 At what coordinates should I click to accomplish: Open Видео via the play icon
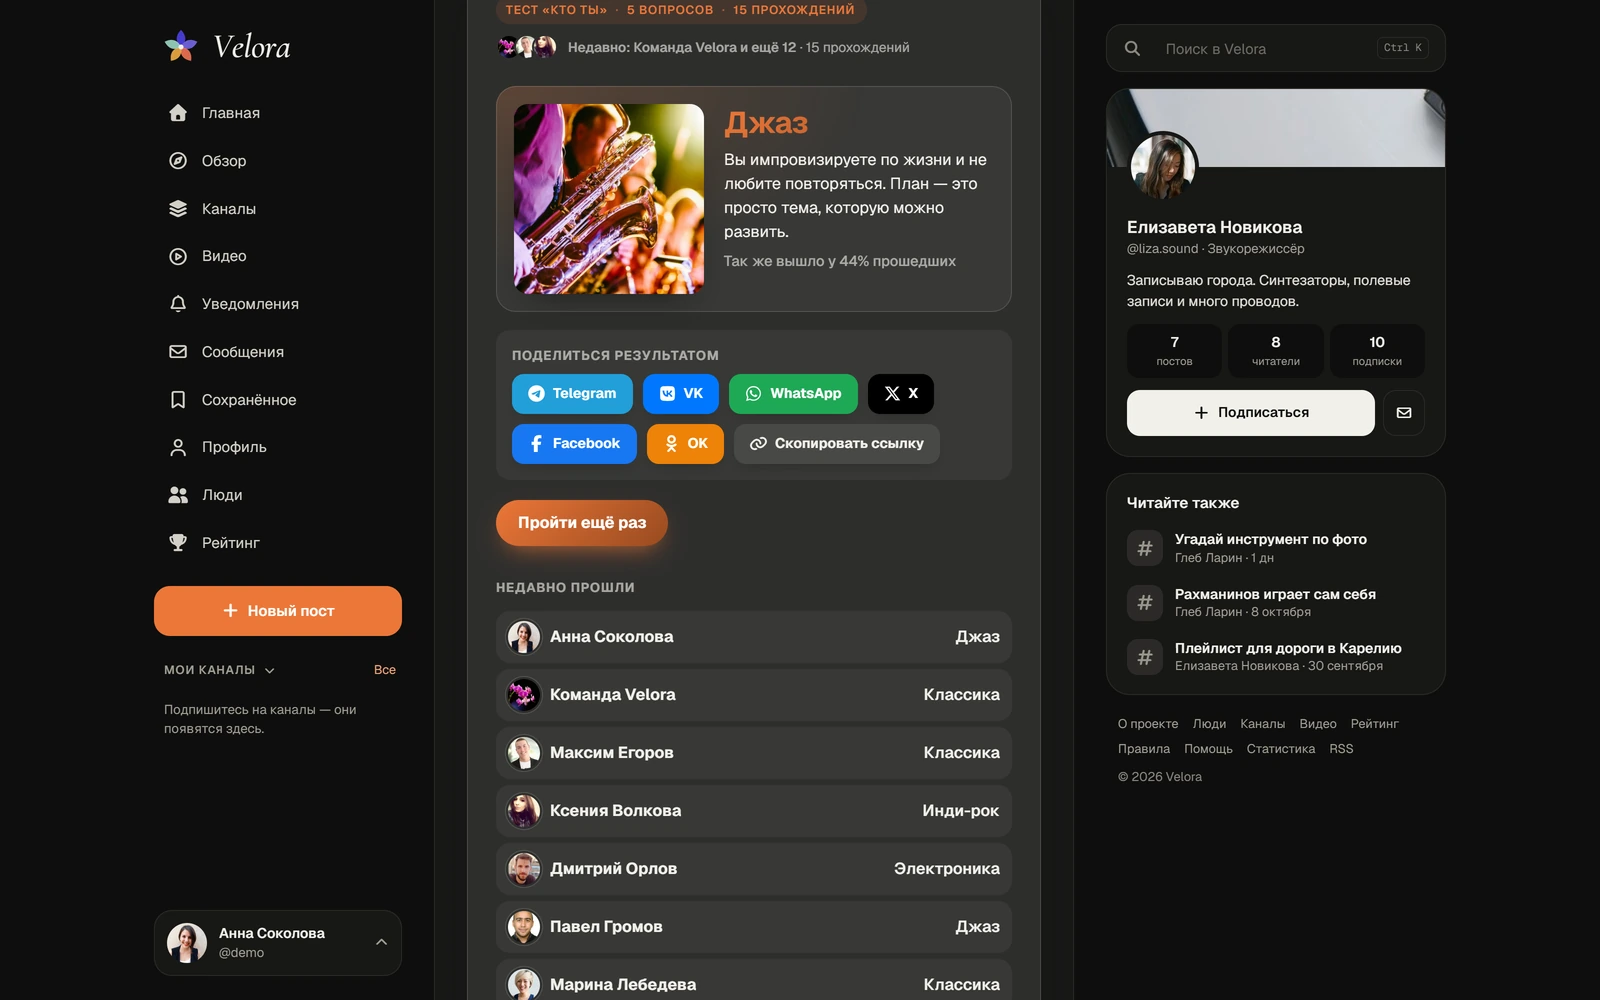[178, 256]
